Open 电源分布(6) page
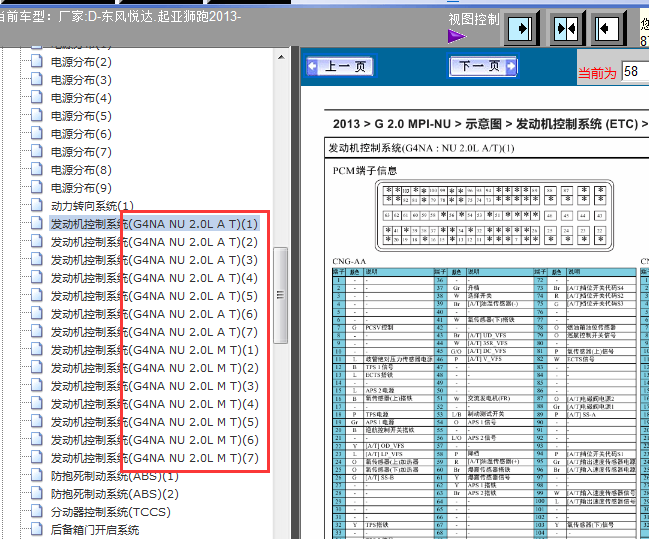Screen dimensions: 649x539 pyautogui.click(x=81, y=134)
